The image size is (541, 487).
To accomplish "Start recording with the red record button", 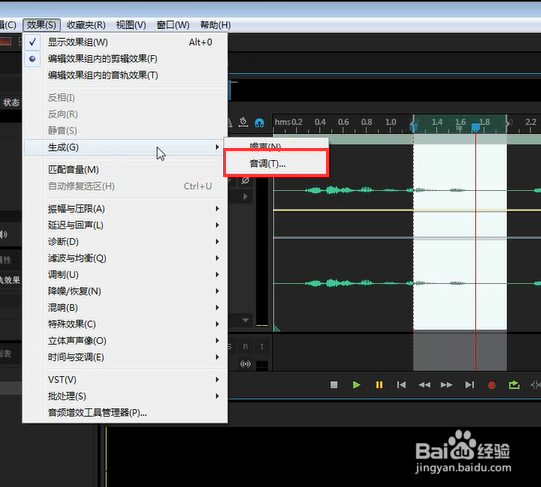I will [x=492, y=385].
